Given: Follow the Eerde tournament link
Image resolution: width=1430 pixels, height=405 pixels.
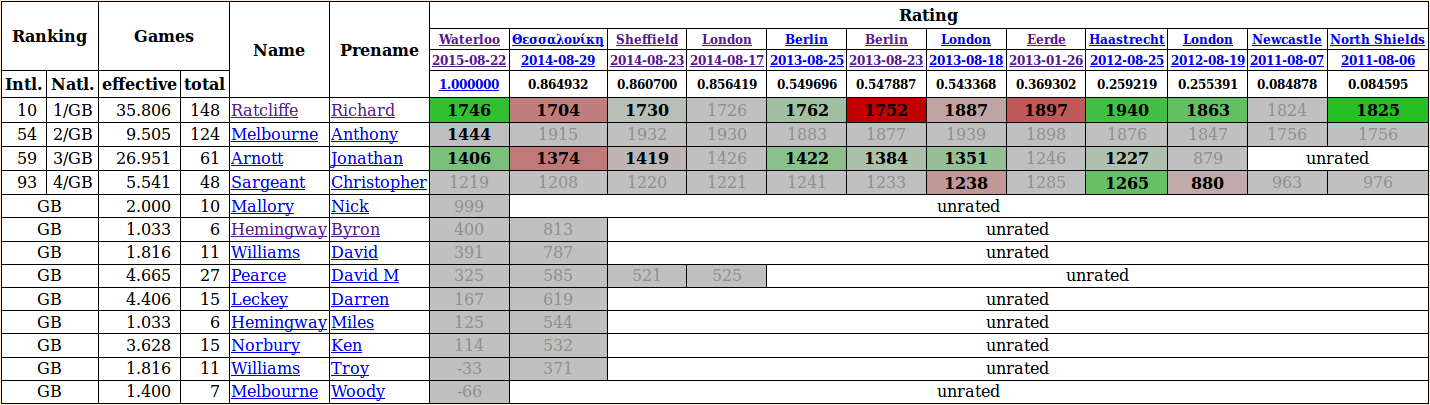Looking at the screenshot, I should coord(1046,39).
